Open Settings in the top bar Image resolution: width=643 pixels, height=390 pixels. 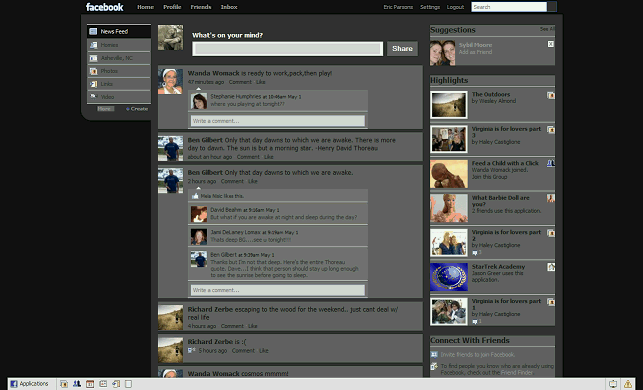[430, 7]
